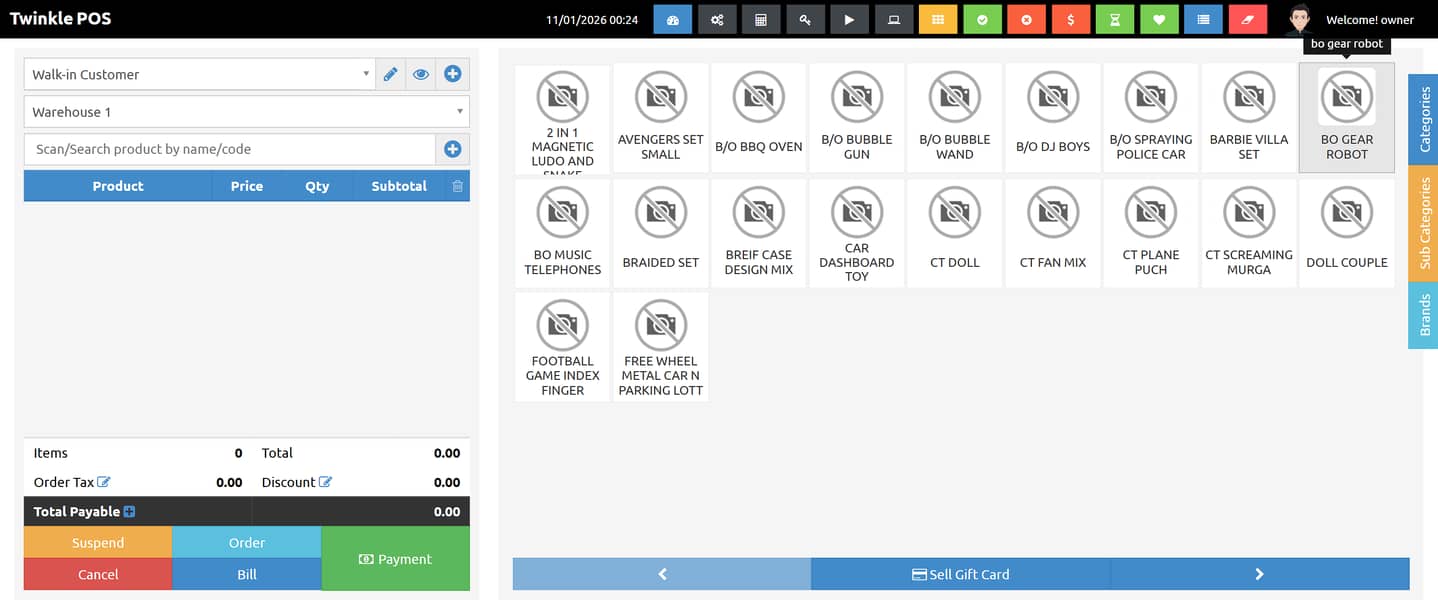Click the green Payment button

[x=396, y=559]
